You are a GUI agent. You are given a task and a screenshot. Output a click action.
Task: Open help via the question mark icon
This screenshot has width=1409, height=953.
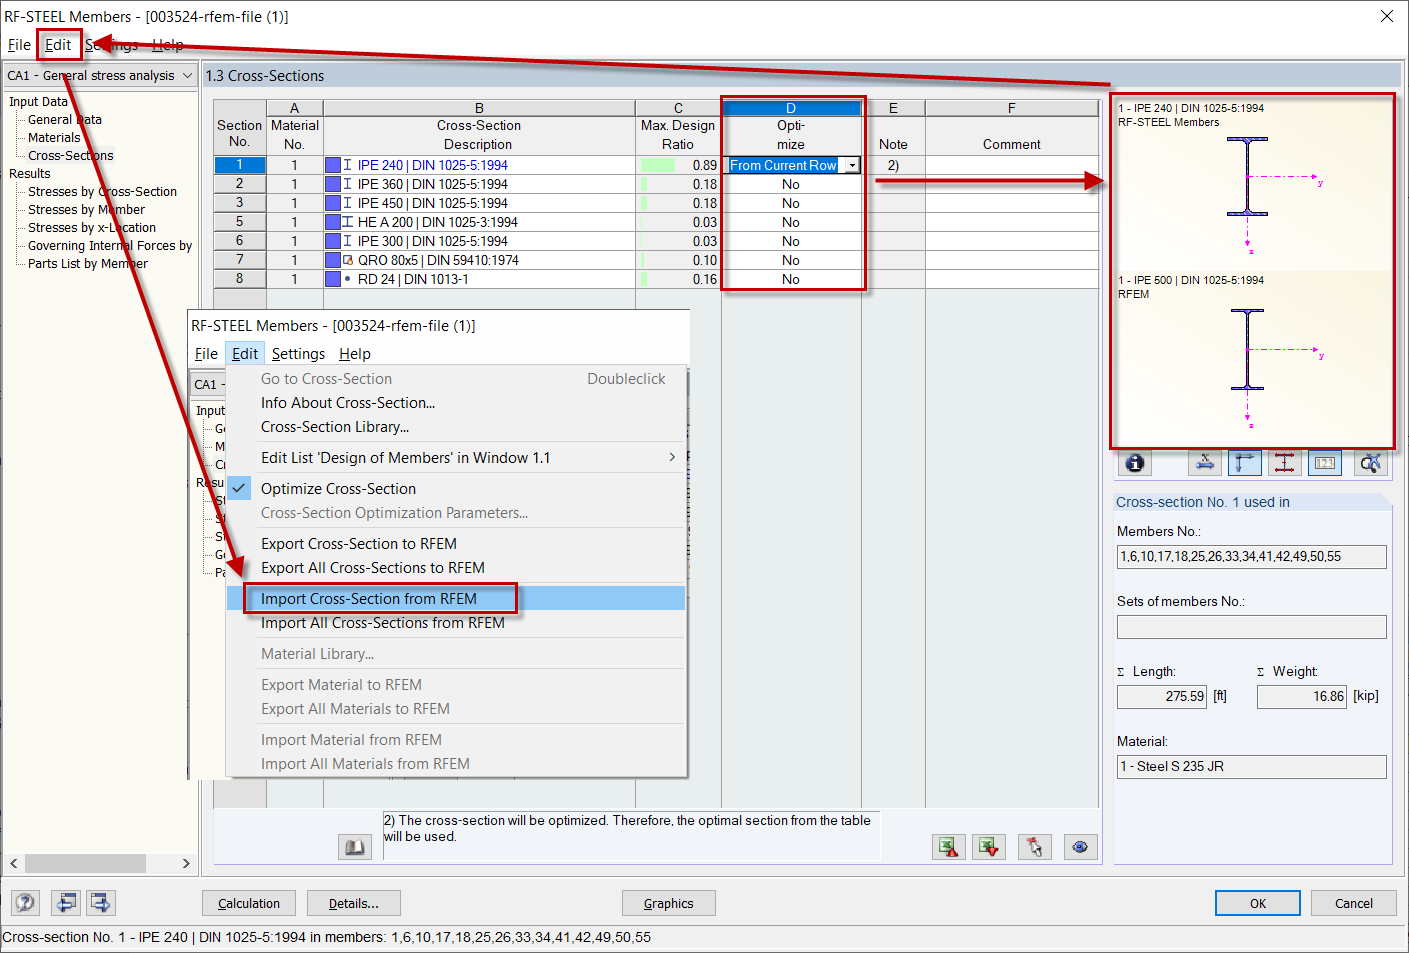click(25, 903)
